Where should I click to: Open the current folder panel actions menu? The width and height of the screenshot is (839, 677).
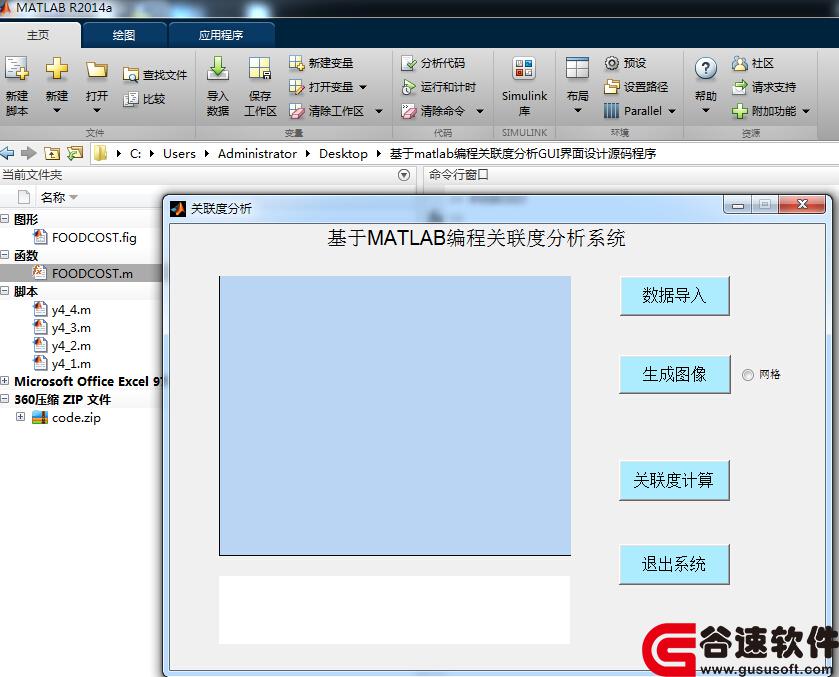pyautogui.click(x=404, y=175)
